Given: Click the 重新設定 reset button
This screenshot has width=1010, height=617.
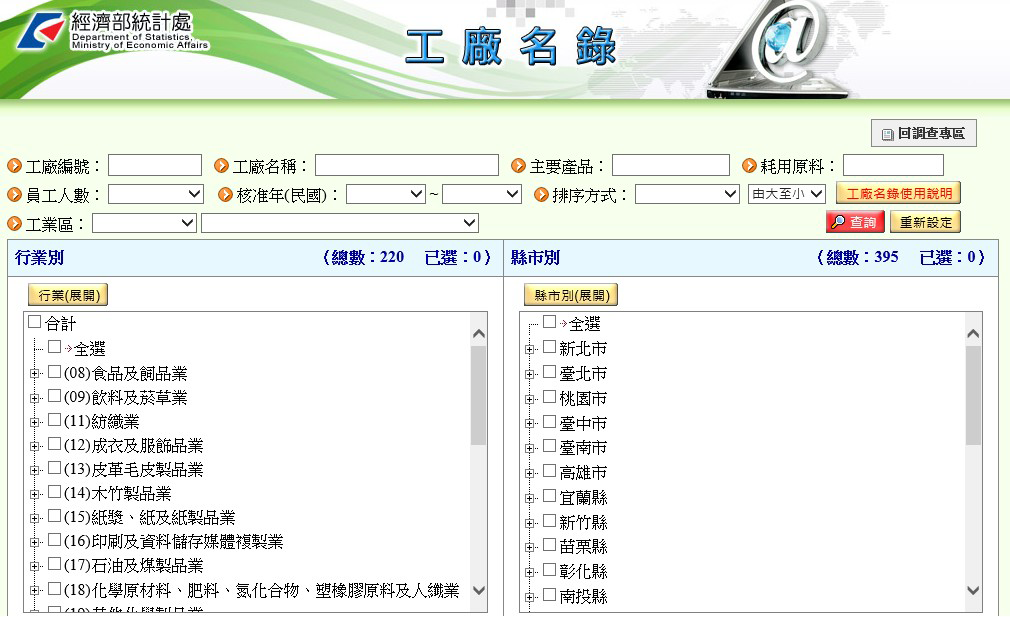Looking at the screenshot, I should tap(925, 222).
